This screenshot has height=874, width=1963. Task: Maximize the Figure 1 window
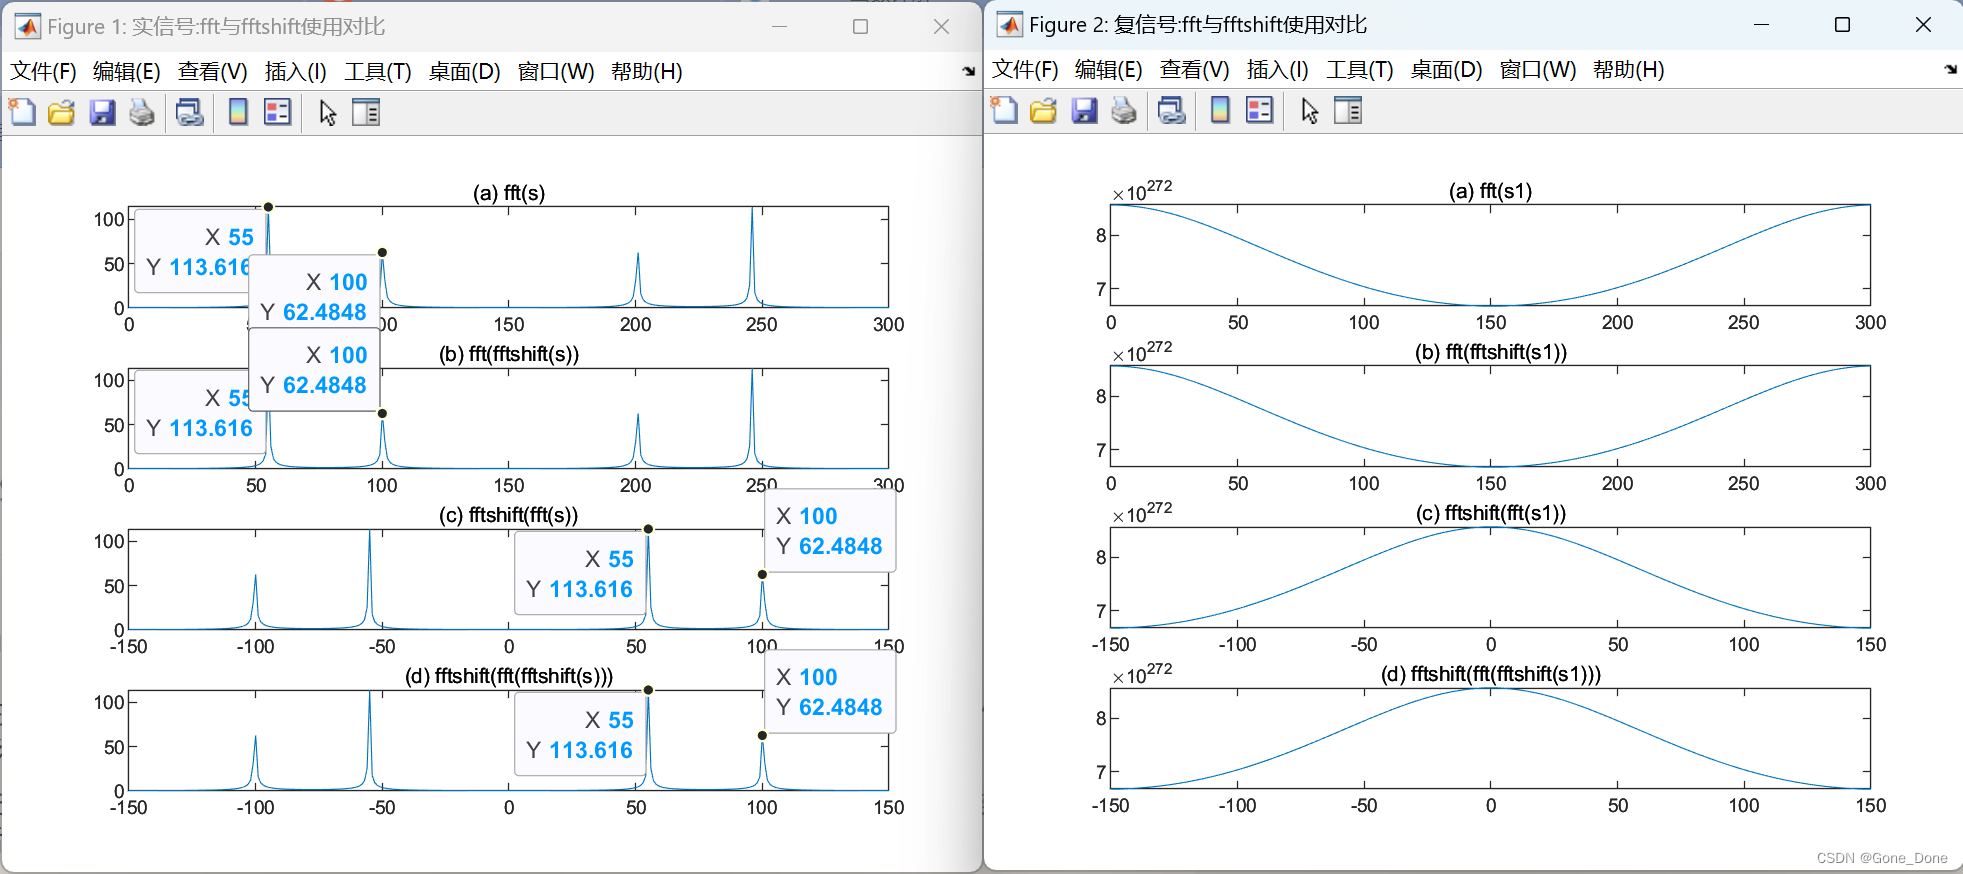tap(860, 27)
